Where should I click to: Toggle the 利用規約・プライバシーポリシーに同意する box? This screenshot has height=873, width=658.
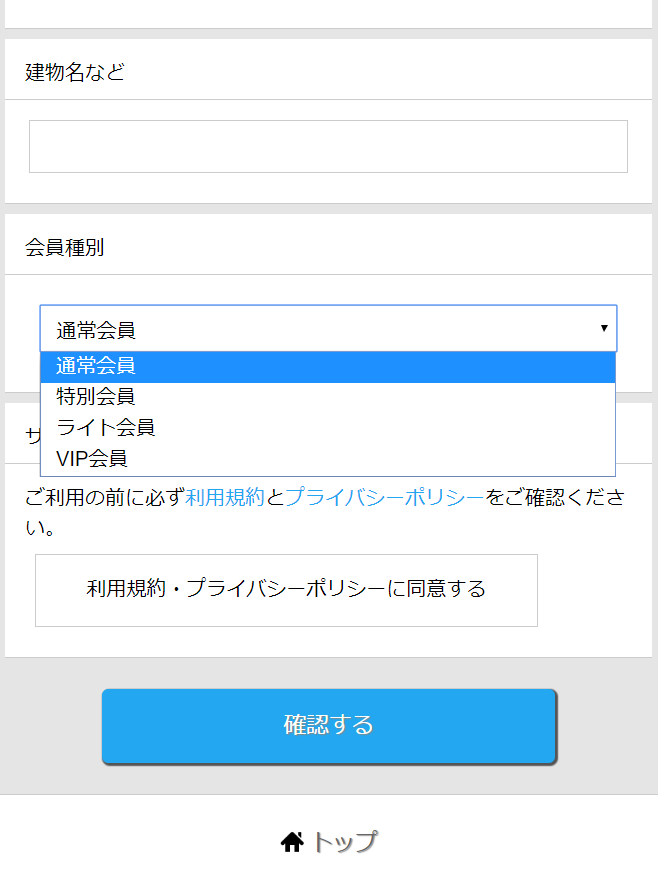286,590
